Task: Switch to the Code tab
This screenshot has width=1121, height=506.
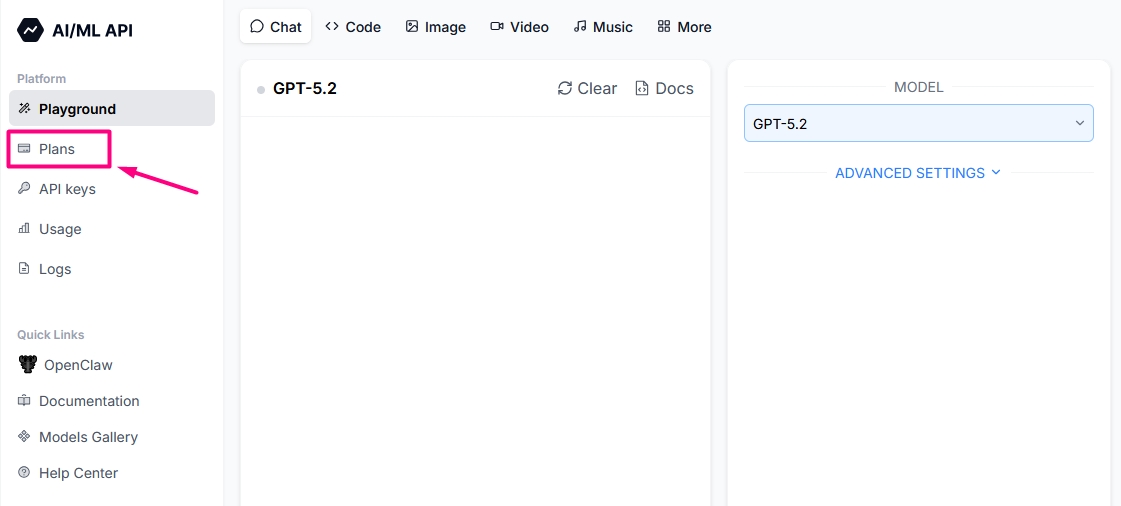Action: point(352,26)
